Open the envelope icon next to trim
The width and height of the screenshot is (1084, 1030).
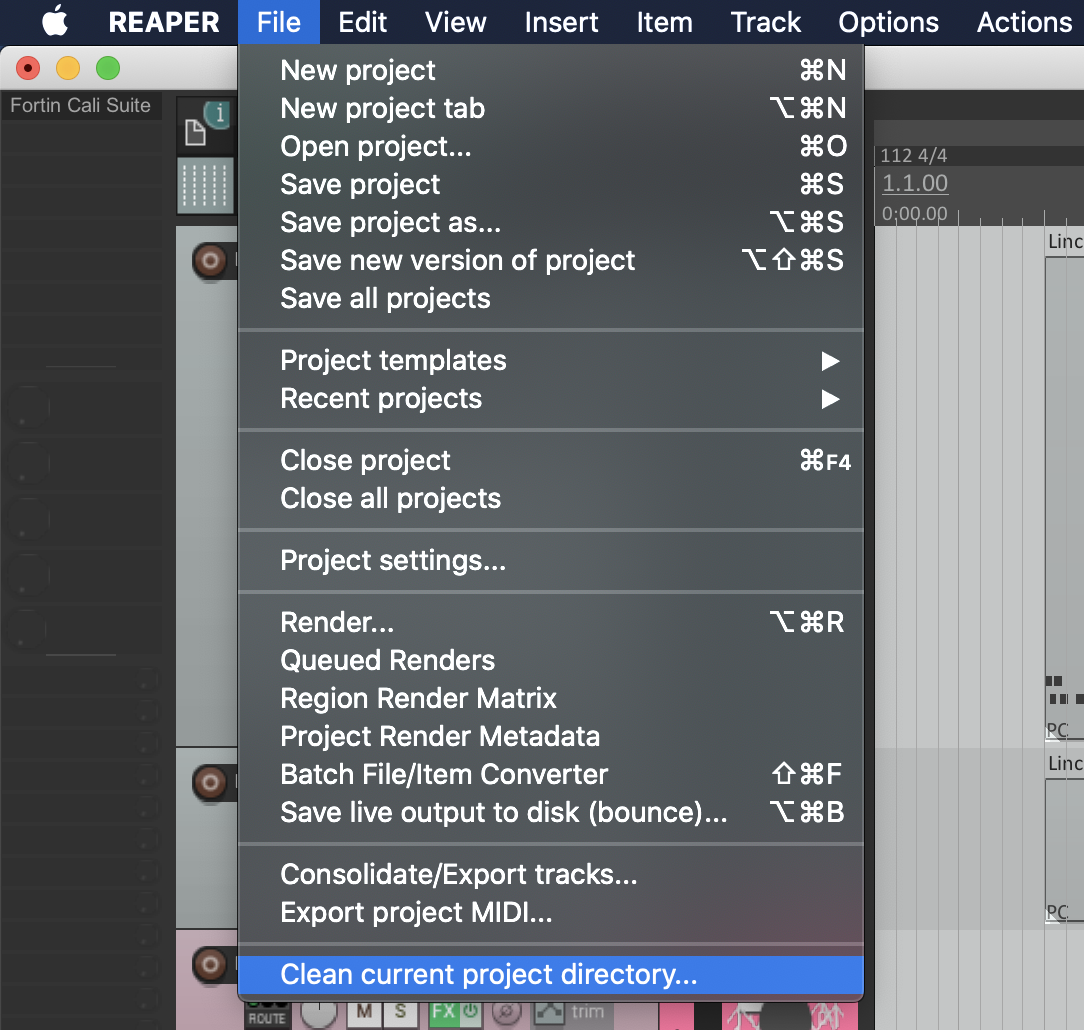click(x=549, y=1013)
